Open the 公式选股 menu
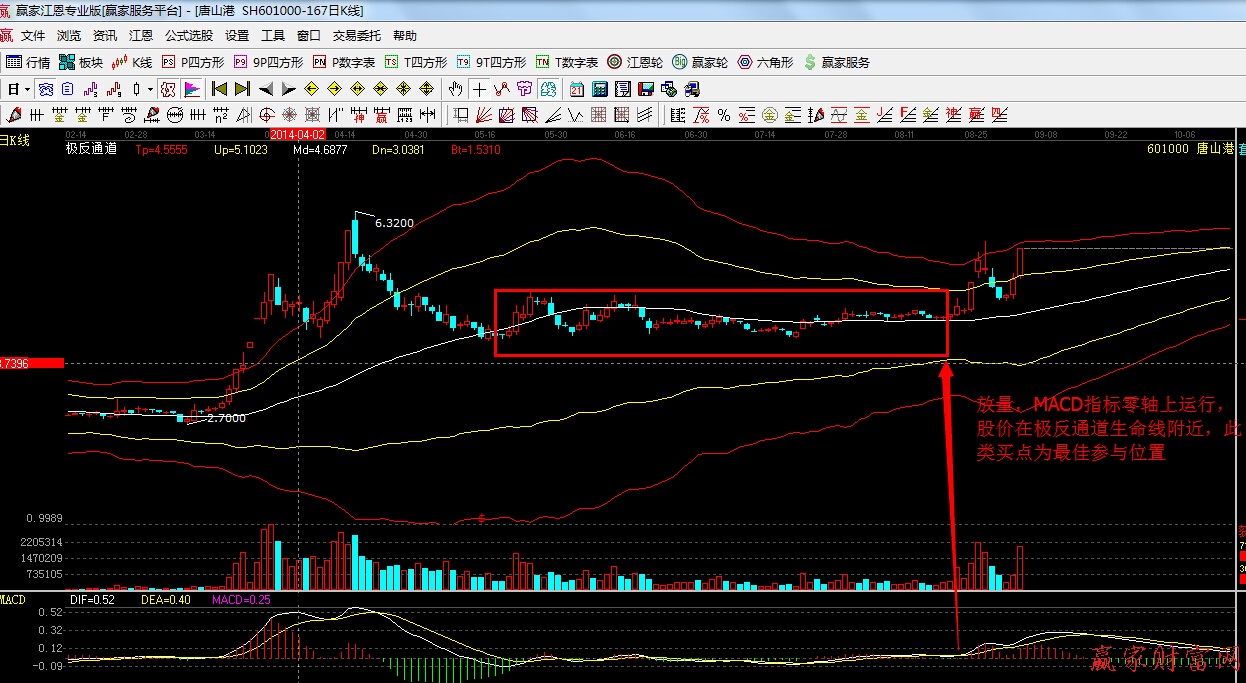1246x683 pixels. click(x=189, y=36)
